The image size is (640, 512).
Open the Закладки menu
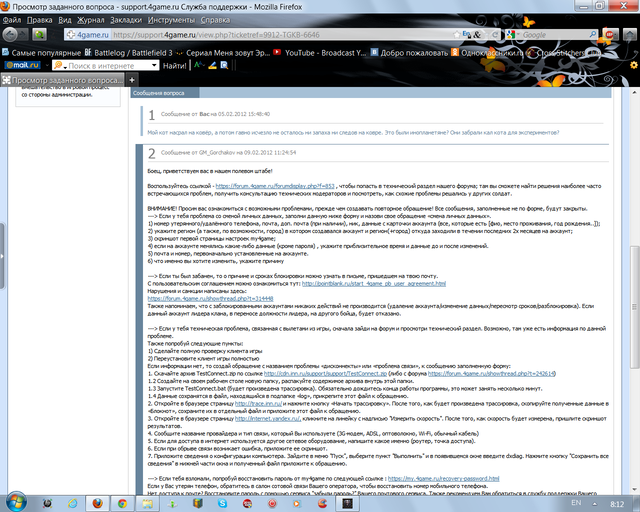coord(126,20)
